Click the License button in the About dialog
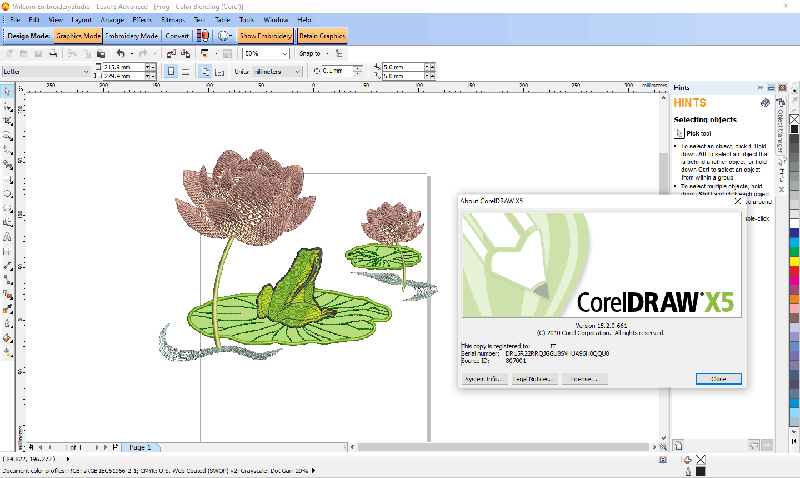Screen dimensions: 800x478 (x=584, y=379)
